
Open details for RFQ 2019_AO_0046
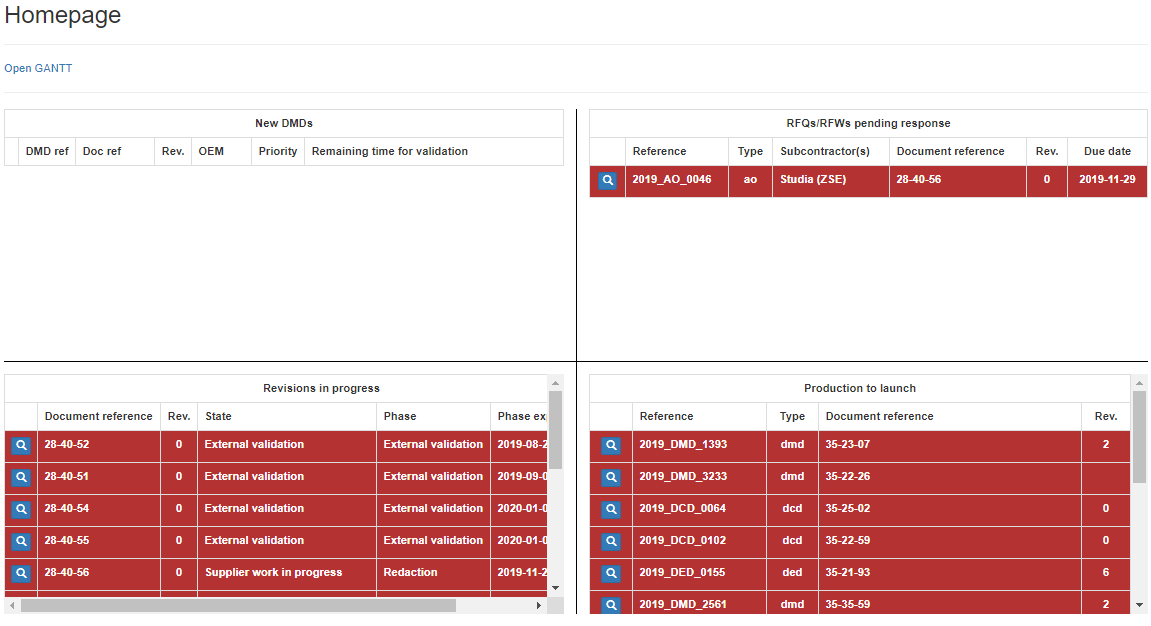[607, 181]
